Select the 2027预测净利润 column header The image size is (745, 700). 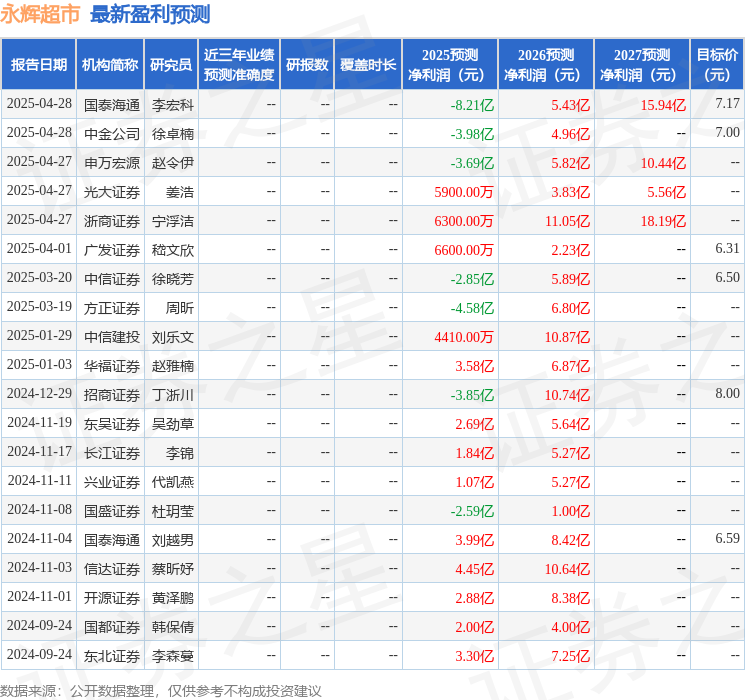point(642,65)
